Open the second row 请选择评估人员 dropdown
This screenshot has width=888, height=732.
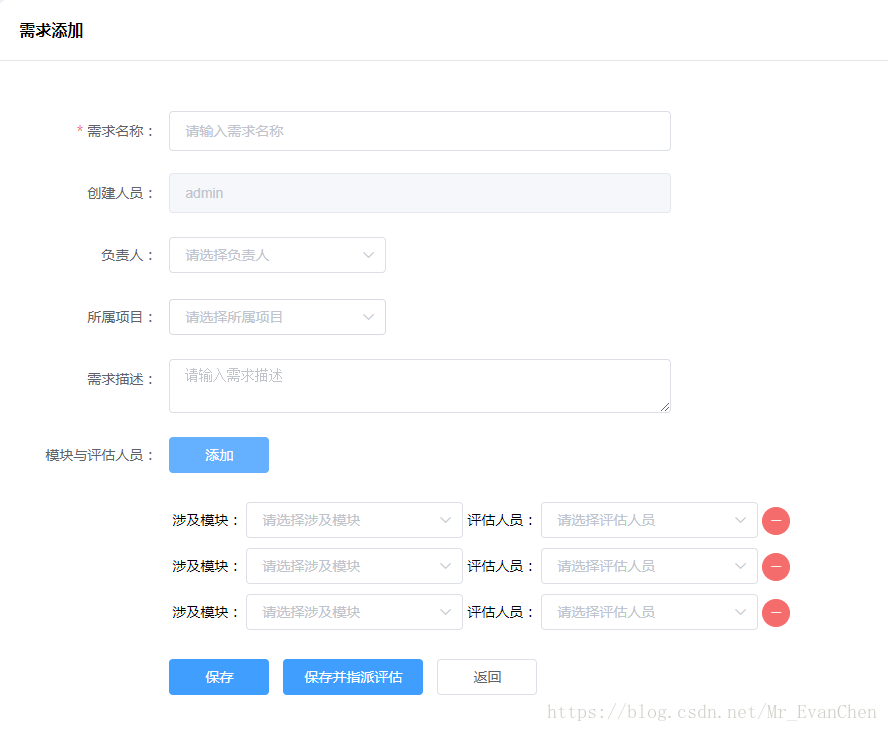pos(649,566)
